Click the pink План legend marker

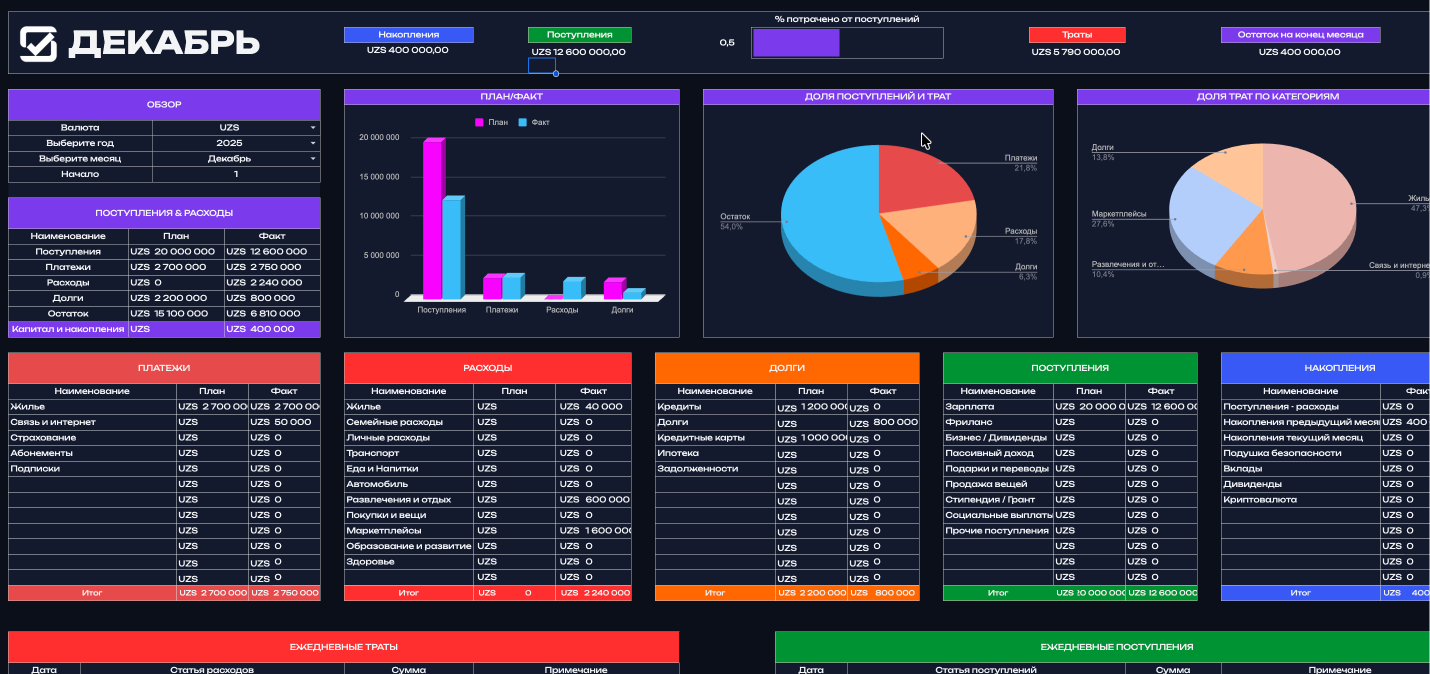478,122
